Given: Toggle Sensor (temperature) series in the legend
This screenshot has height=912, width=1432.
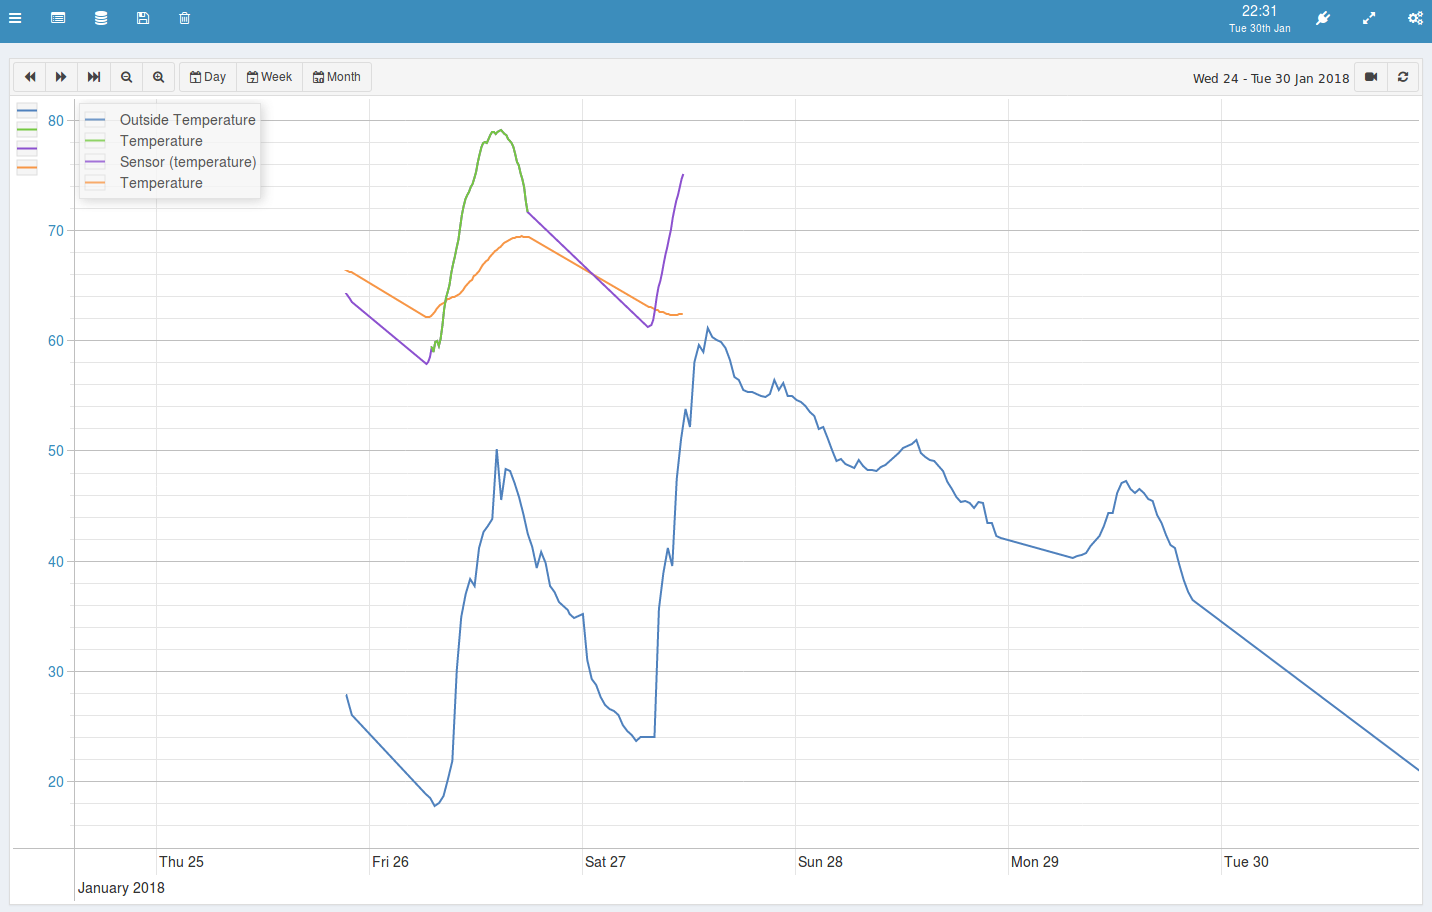Looking at the screenshot, I should (x=187, y=162).
